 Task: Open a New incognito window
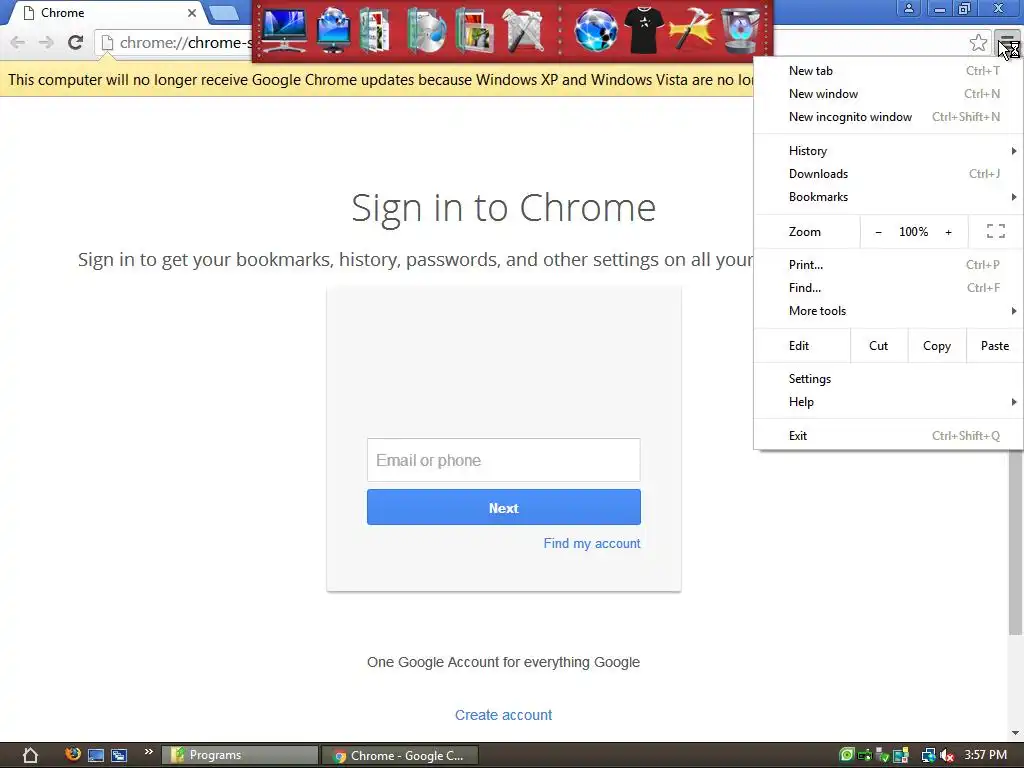click(x=888, y=117)
